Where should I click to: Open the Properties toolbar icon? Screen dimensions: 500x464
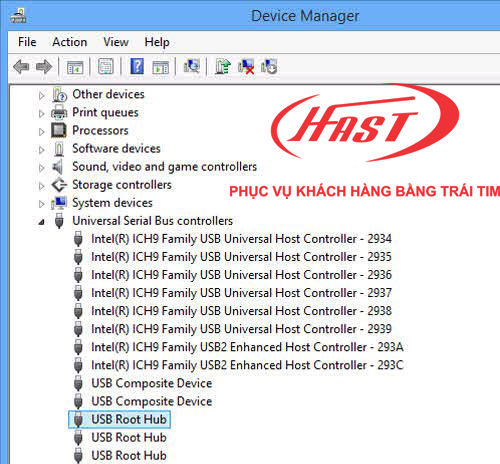tap(106, 67)
